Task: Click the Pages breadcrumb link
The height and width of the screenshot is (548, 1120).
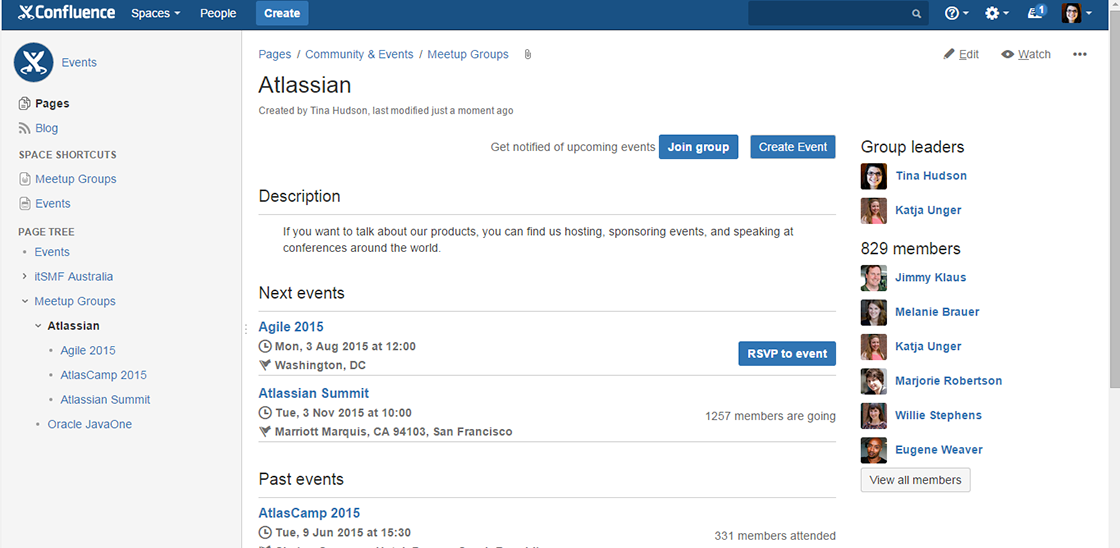Action: pos(275,54)
